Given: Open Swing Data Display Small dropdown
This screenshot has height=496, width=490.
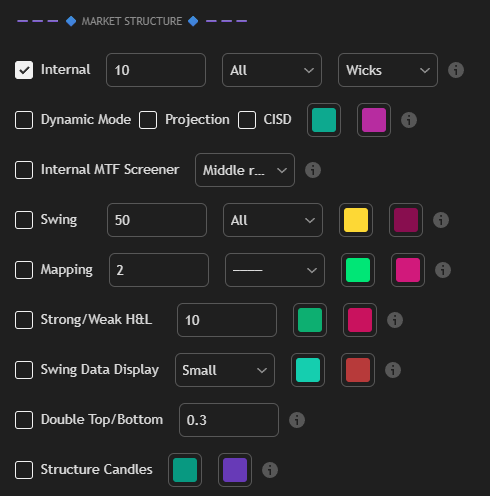Looking at the screenshot, I should point(225,370).
